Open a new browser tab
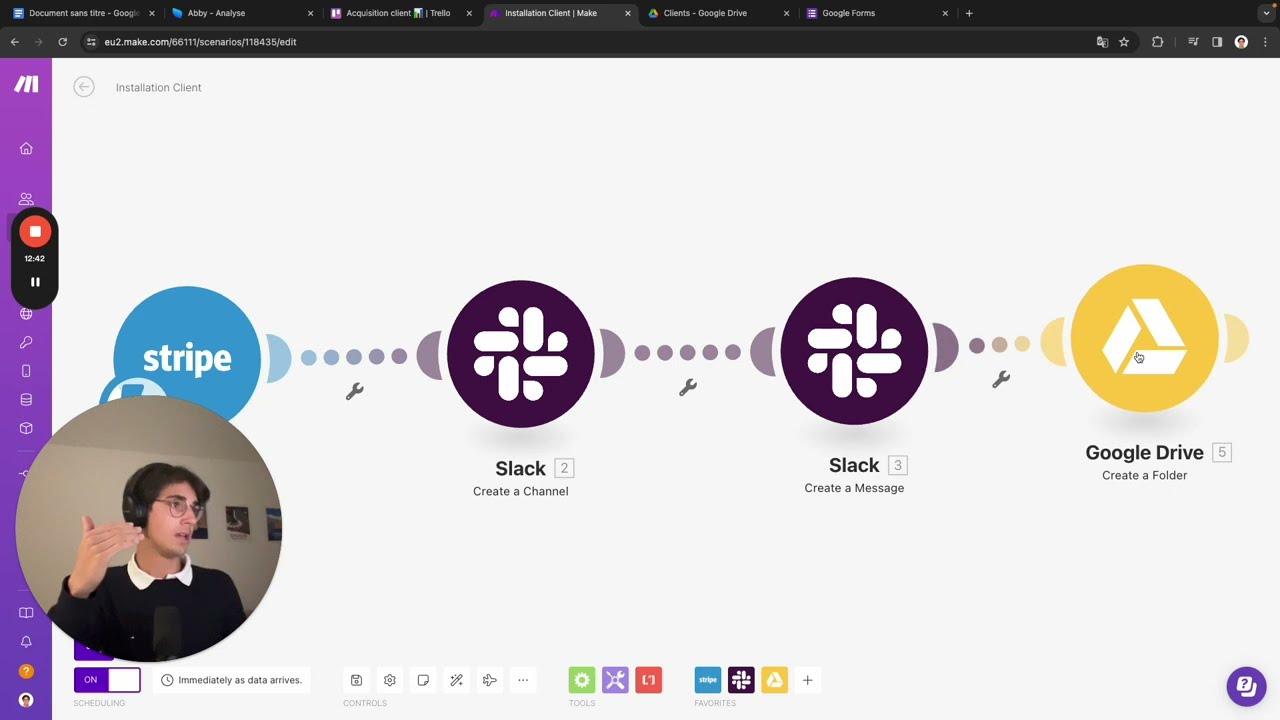1280x720 pixels. 969,13
